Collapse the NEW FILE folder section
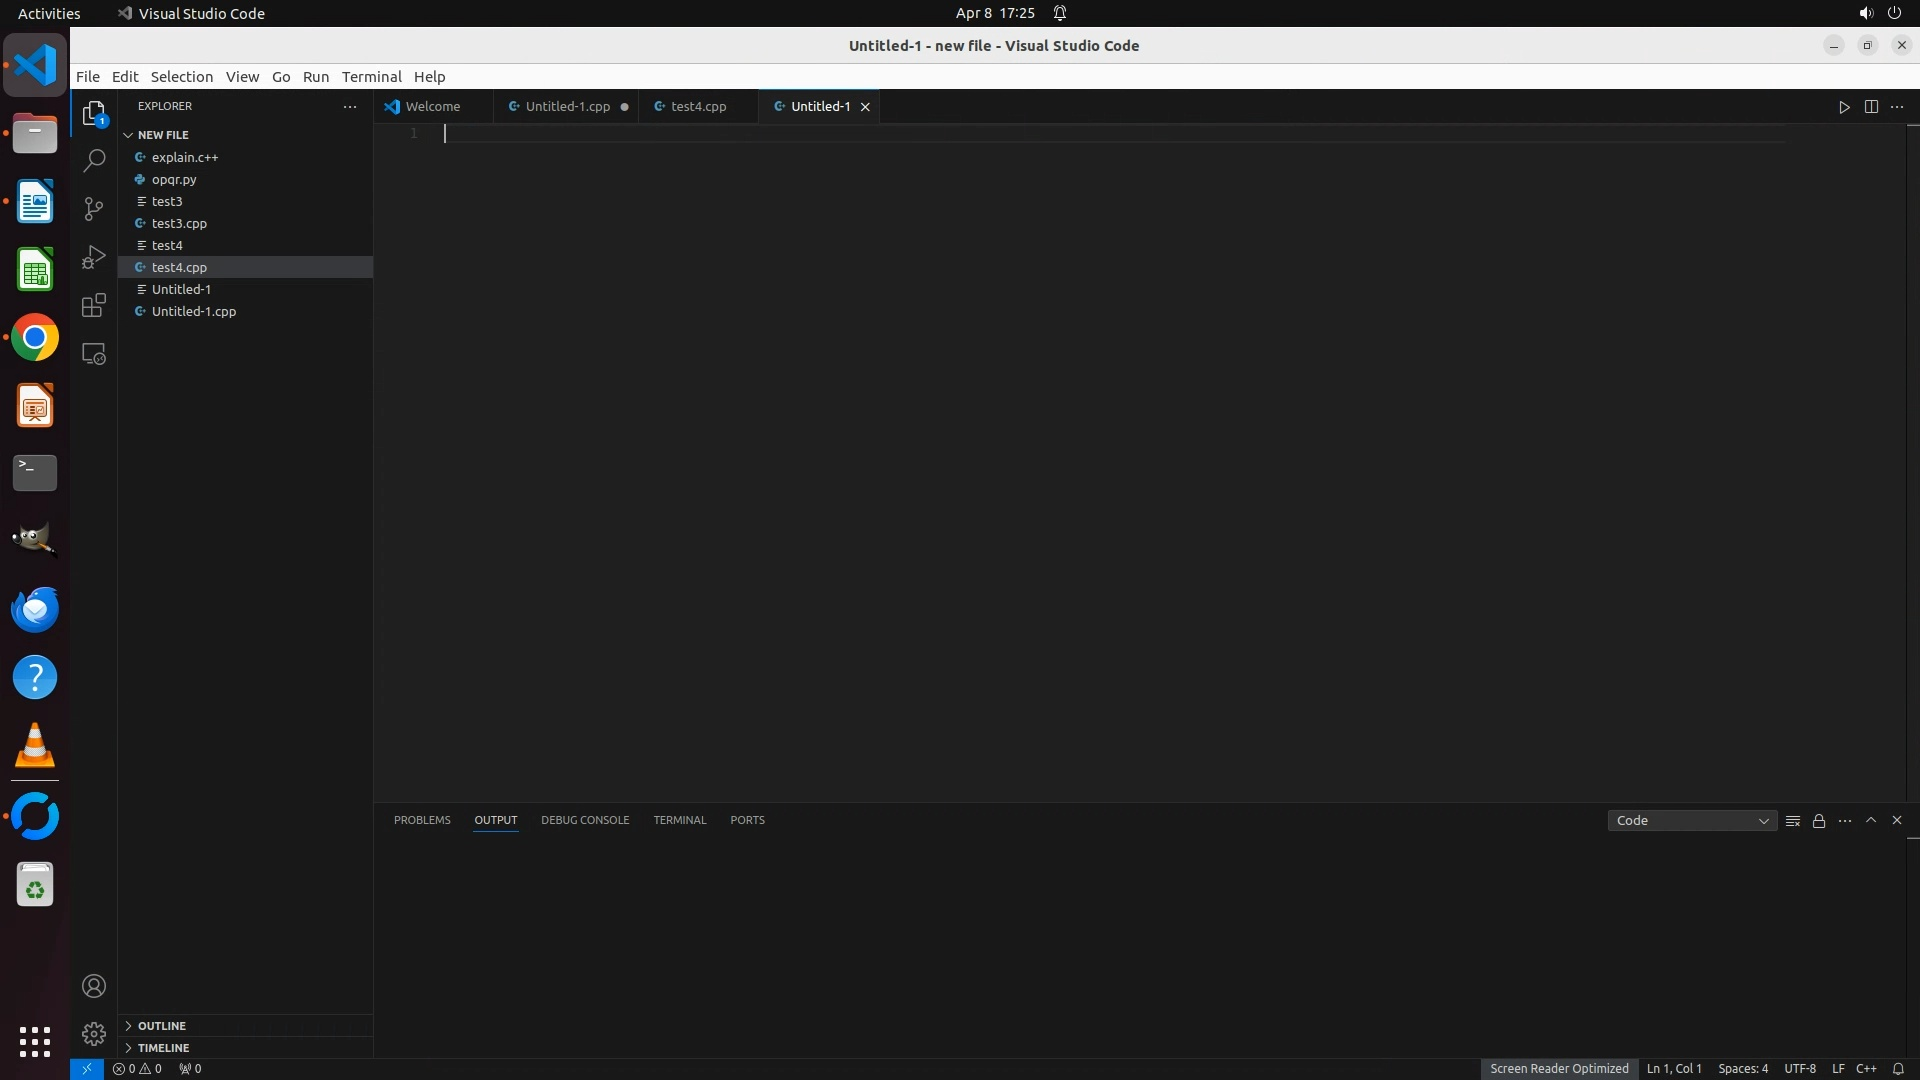1920x1080 pixels. coord(163,135)
